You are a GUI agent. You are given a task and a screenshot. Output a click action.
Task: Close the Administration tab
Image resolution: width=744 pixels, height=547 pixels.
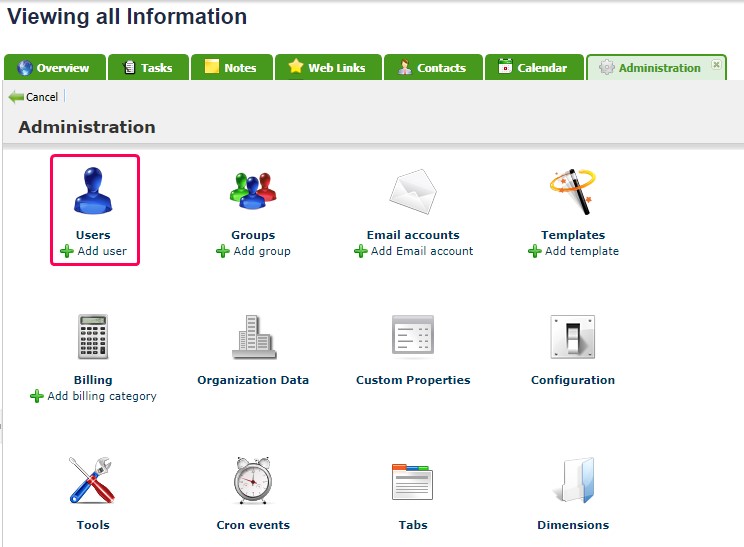click(x=716, y=64)
